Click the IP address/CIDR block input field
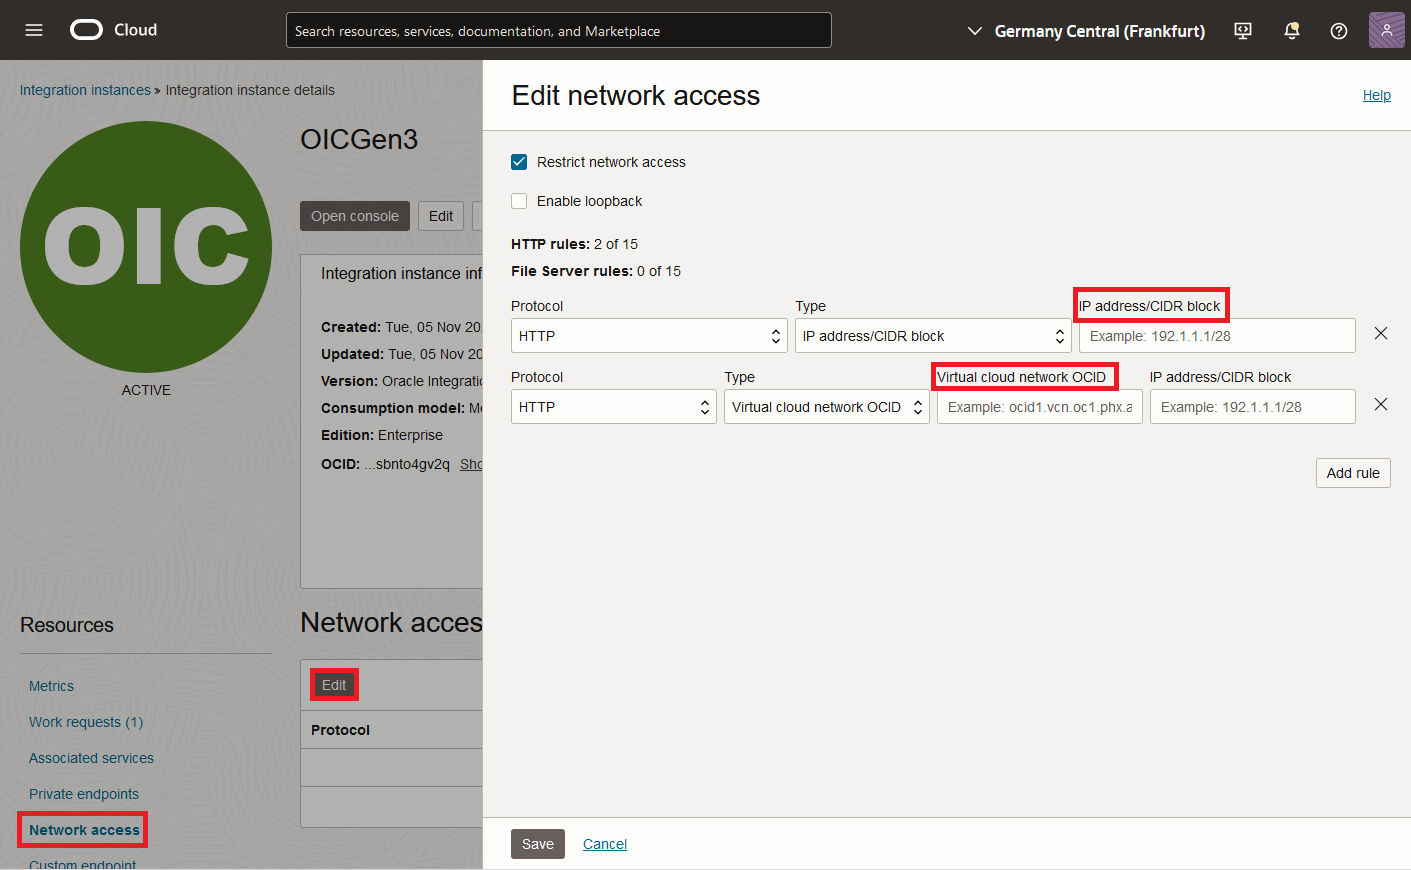1411x870 pixels. 1216,335
